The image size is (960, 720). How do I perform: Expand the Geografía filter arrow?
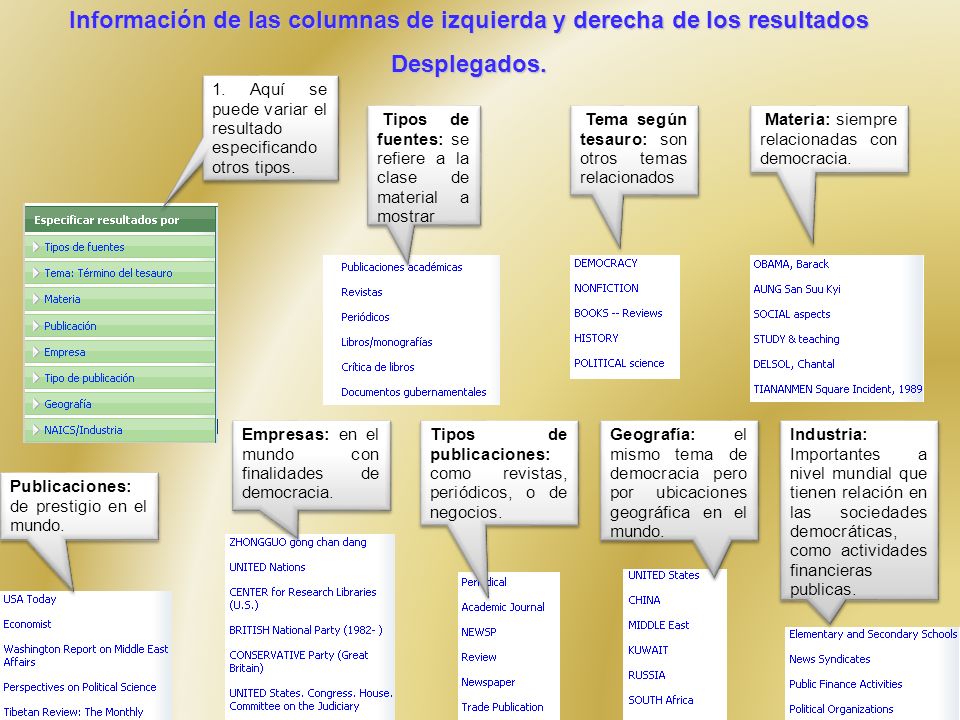[x=36, y=404]
